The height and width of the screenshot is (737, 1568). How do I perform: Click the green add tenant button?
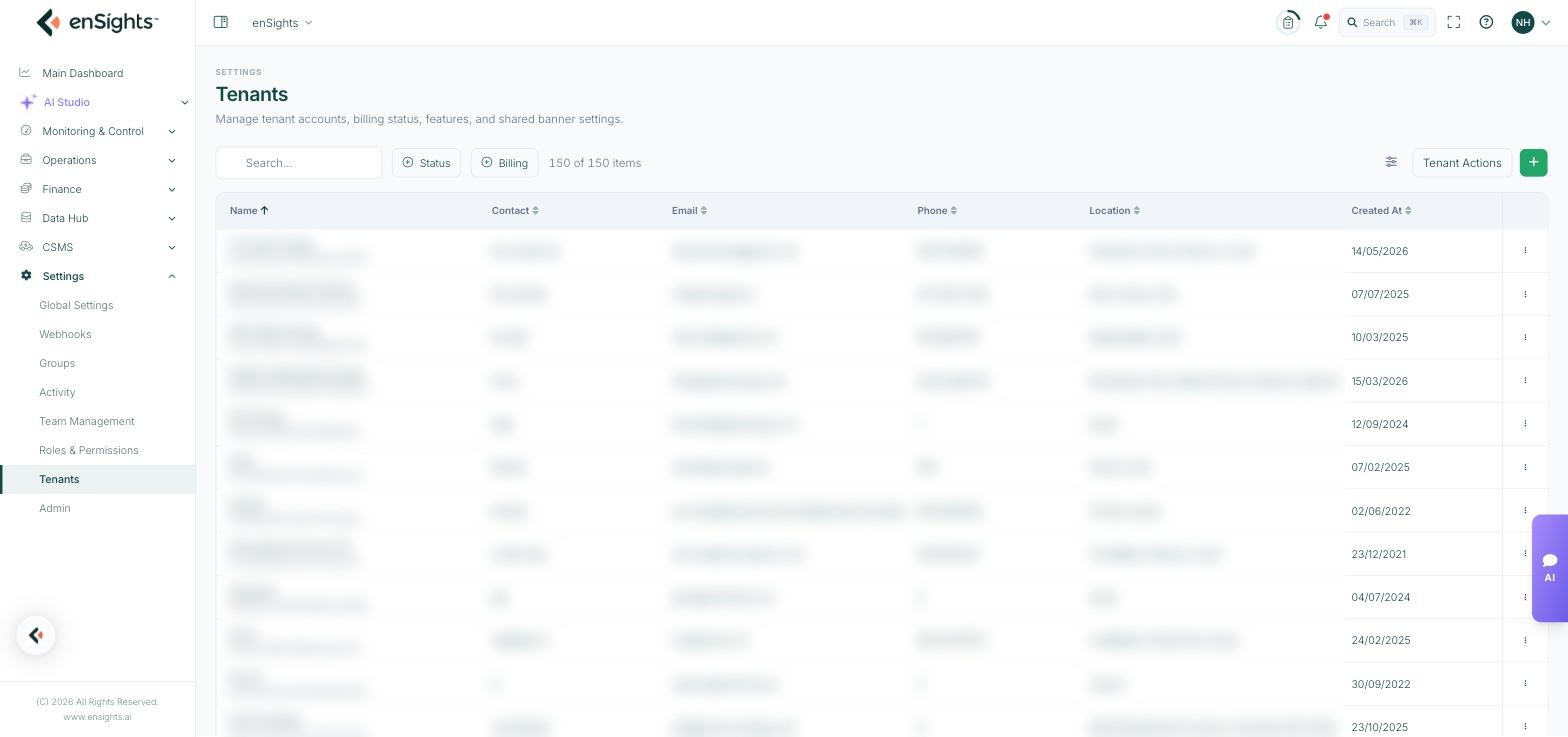click(x=1533, y=162)
